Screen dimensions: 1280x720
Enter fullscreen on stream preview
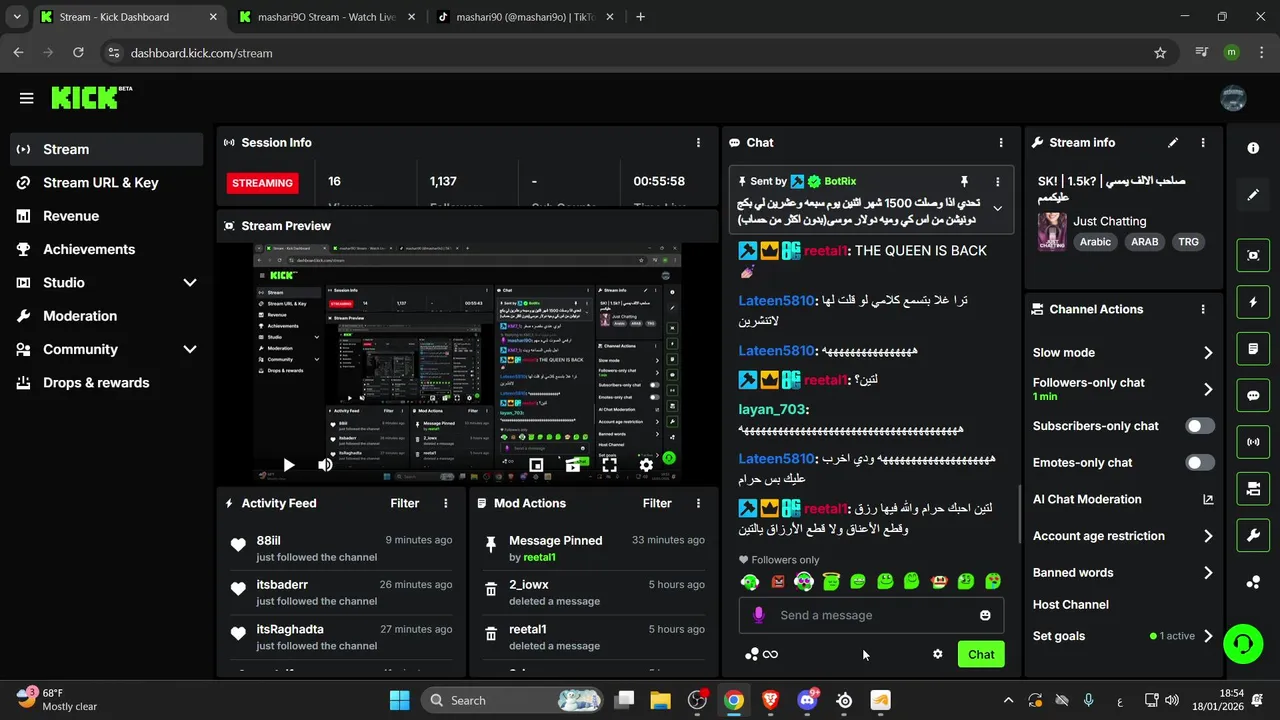click(x=609, y=465)
